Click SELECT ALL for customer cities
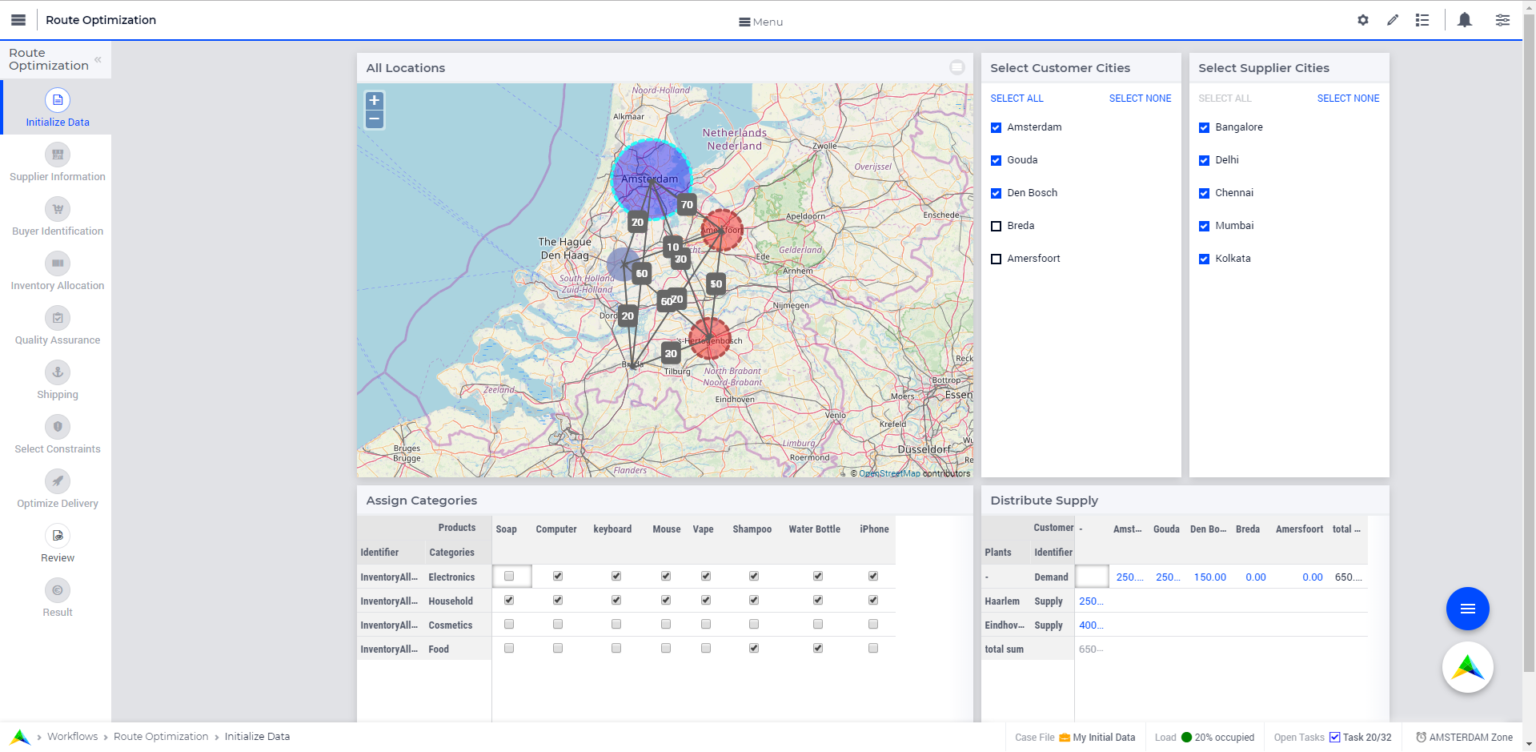1536x752 pixels. (x=1016, y=98)
